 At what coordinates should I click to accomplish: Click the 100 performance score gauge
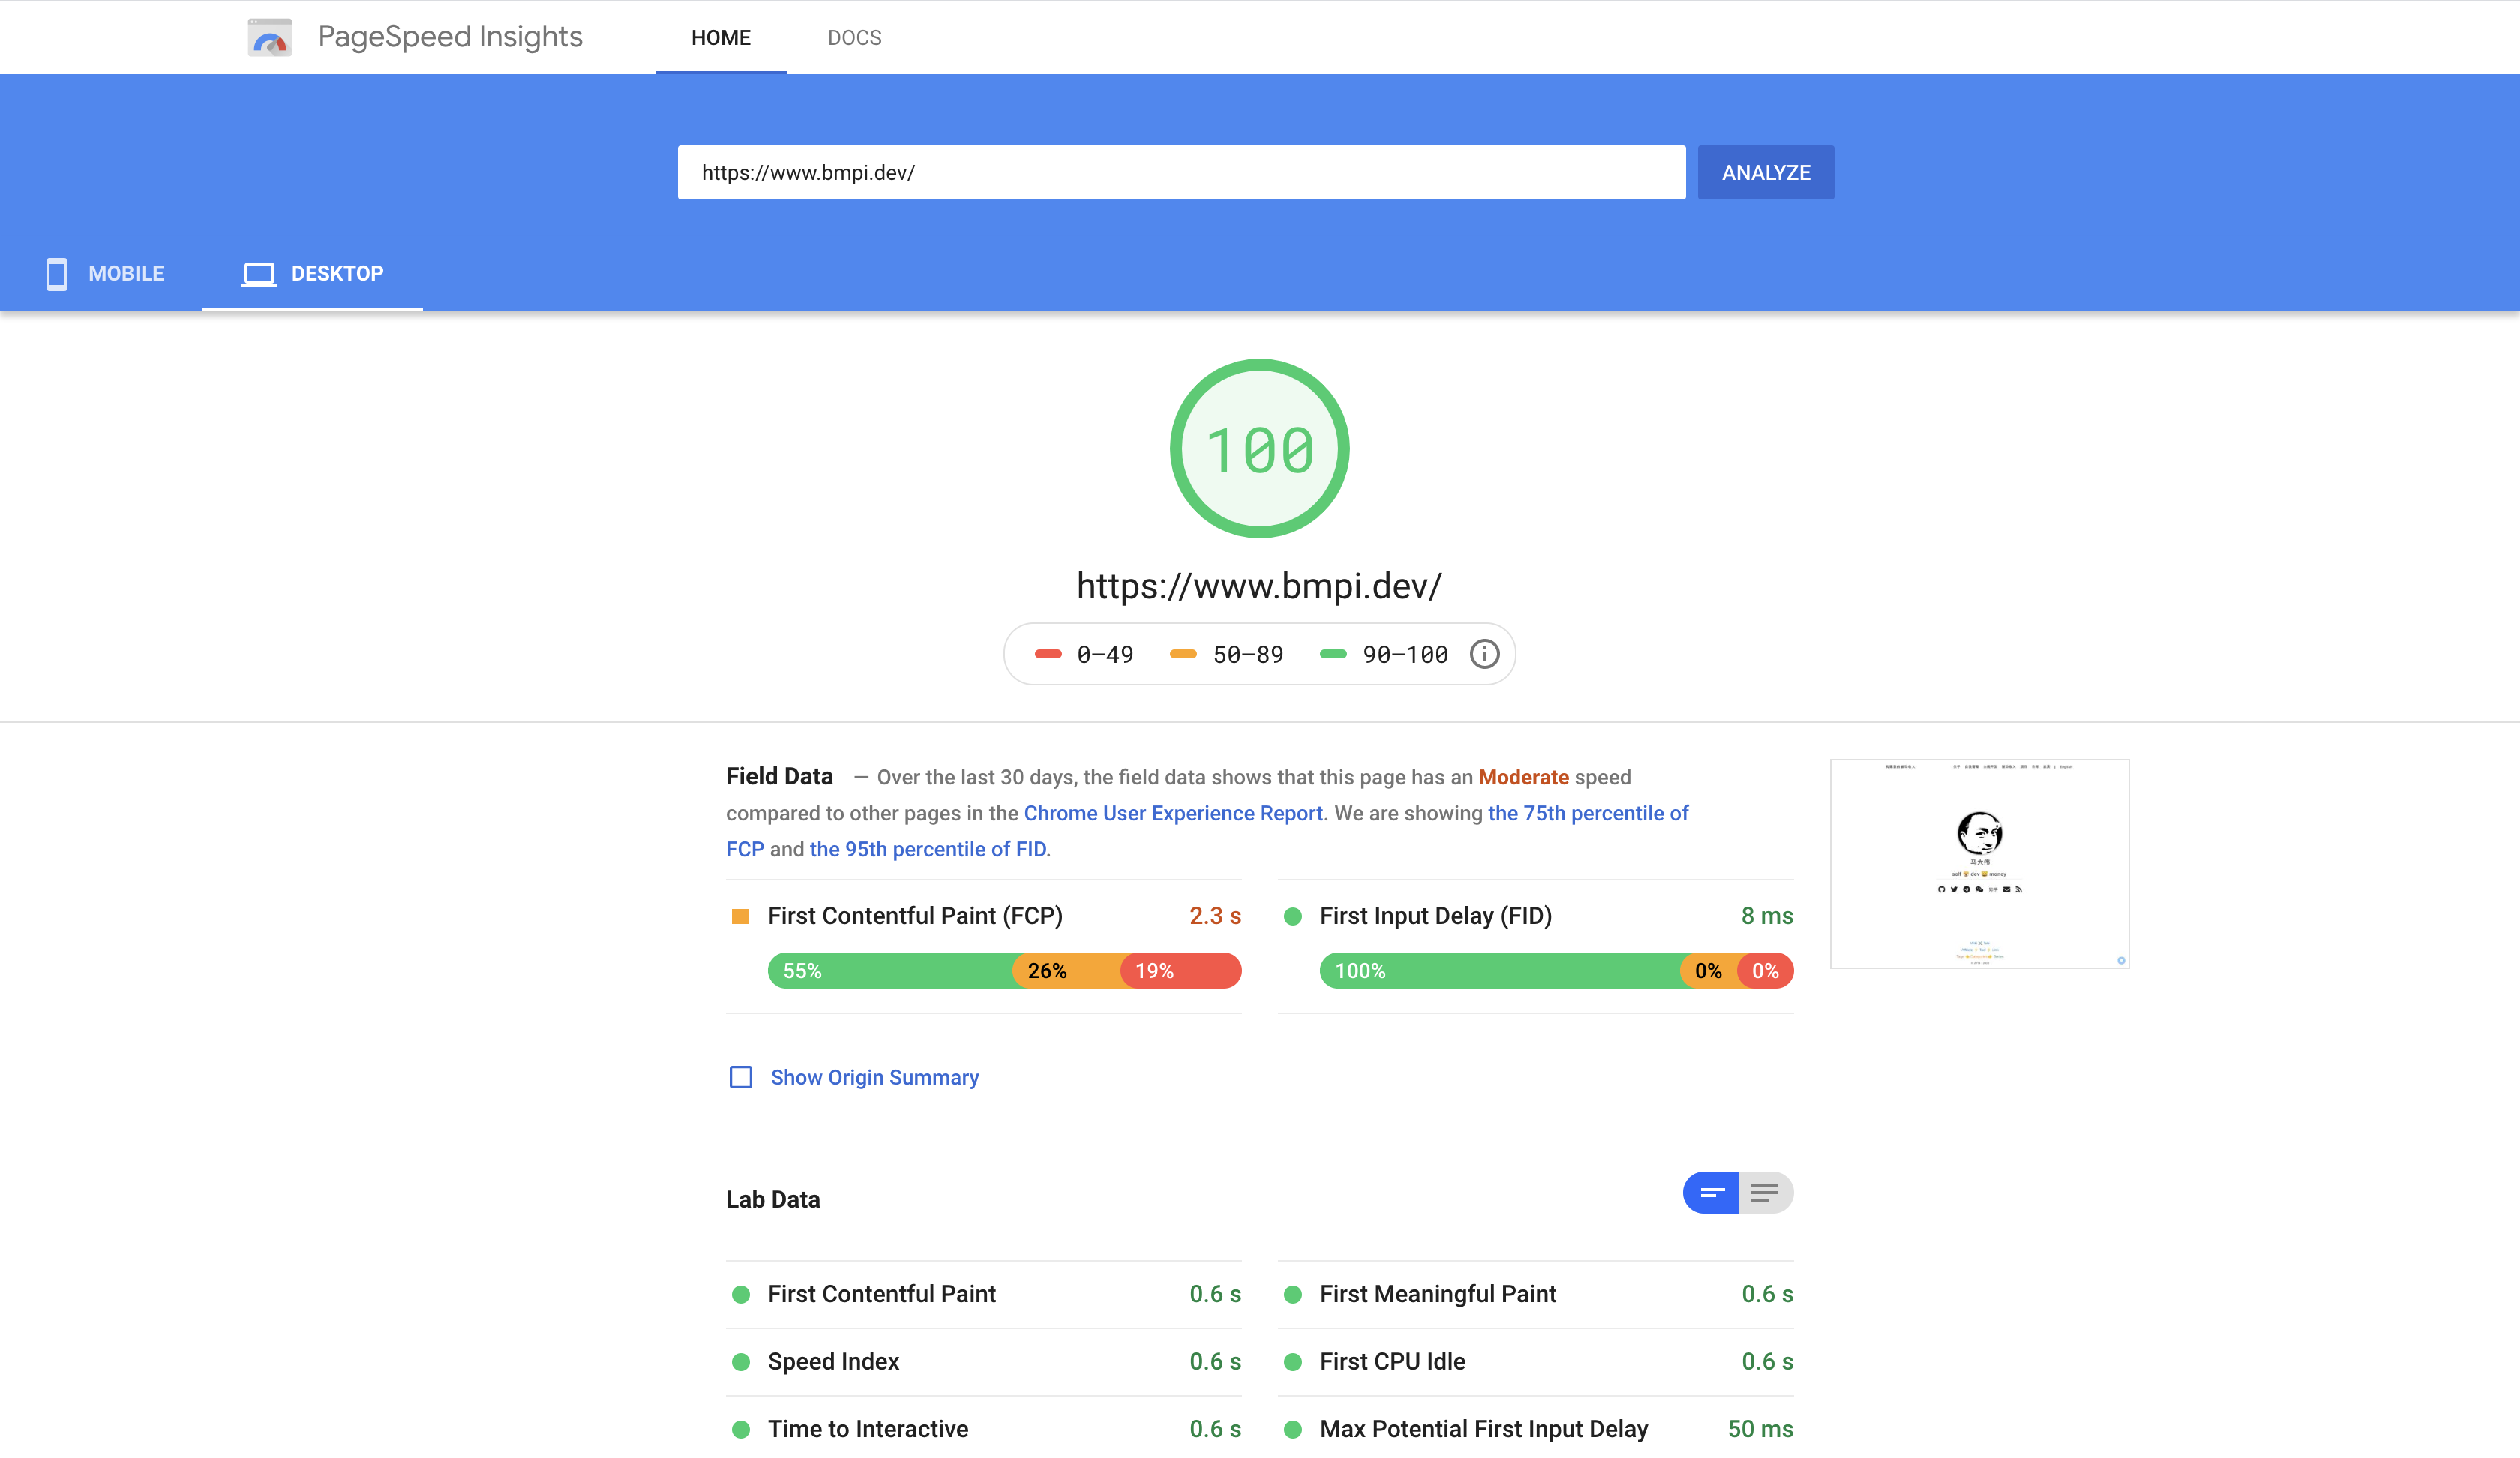pyautogui.click(x=1259, y=449)
